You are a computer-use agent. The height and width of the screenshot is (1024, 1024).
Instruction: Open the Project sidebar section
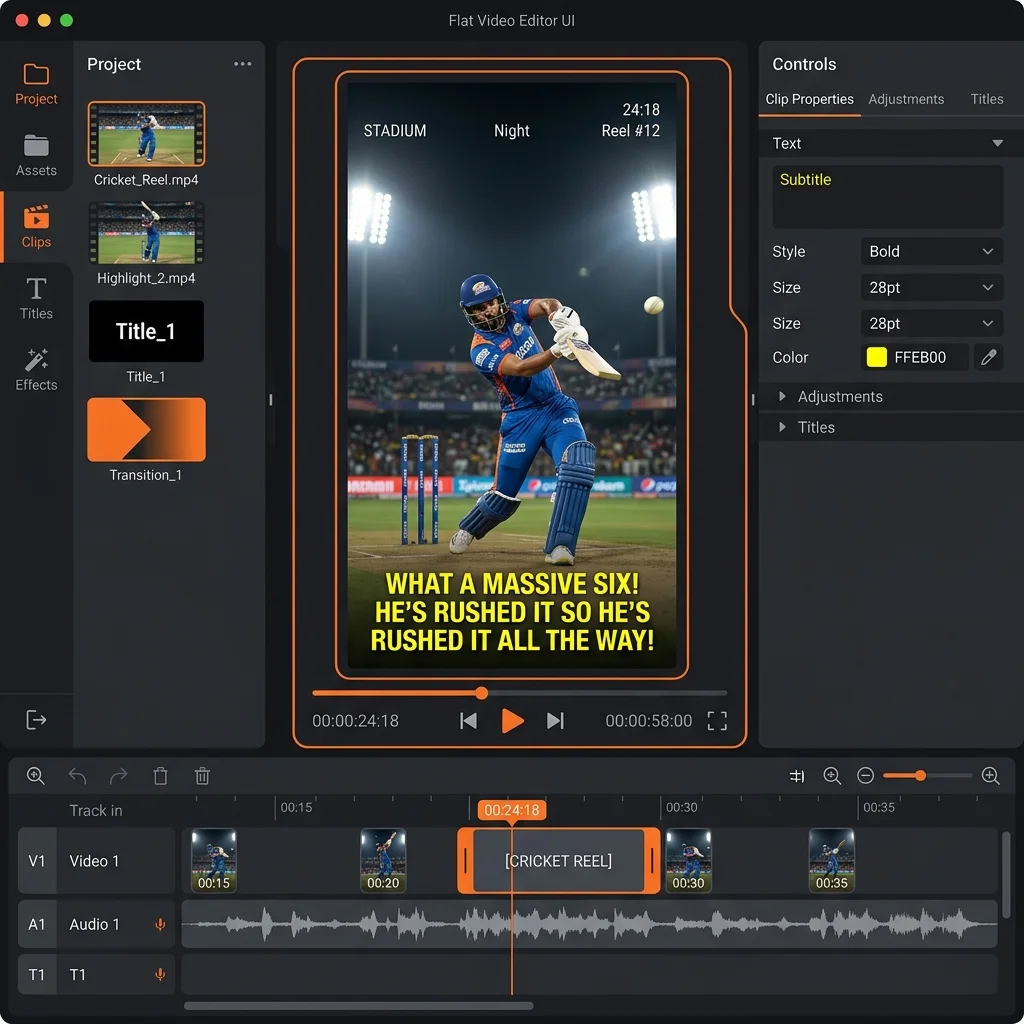[x=36, y=84]
